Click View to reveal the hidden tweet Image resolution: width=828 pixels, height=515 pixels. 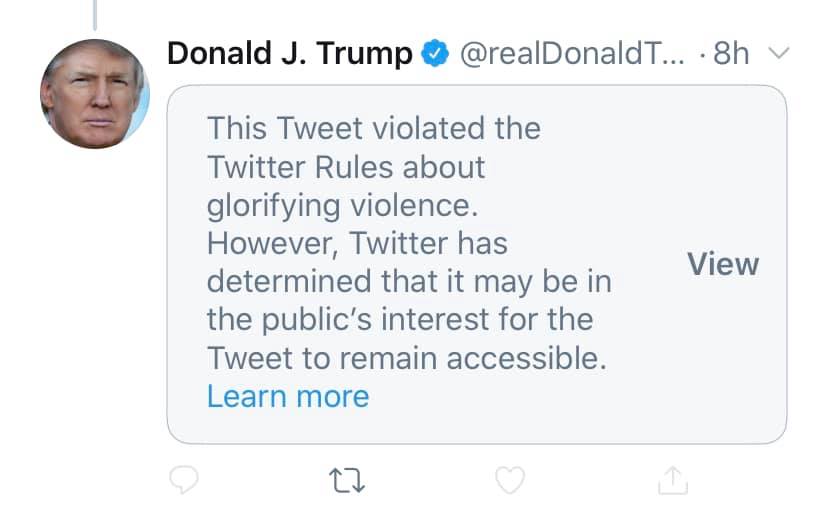[x=723, y=264]
